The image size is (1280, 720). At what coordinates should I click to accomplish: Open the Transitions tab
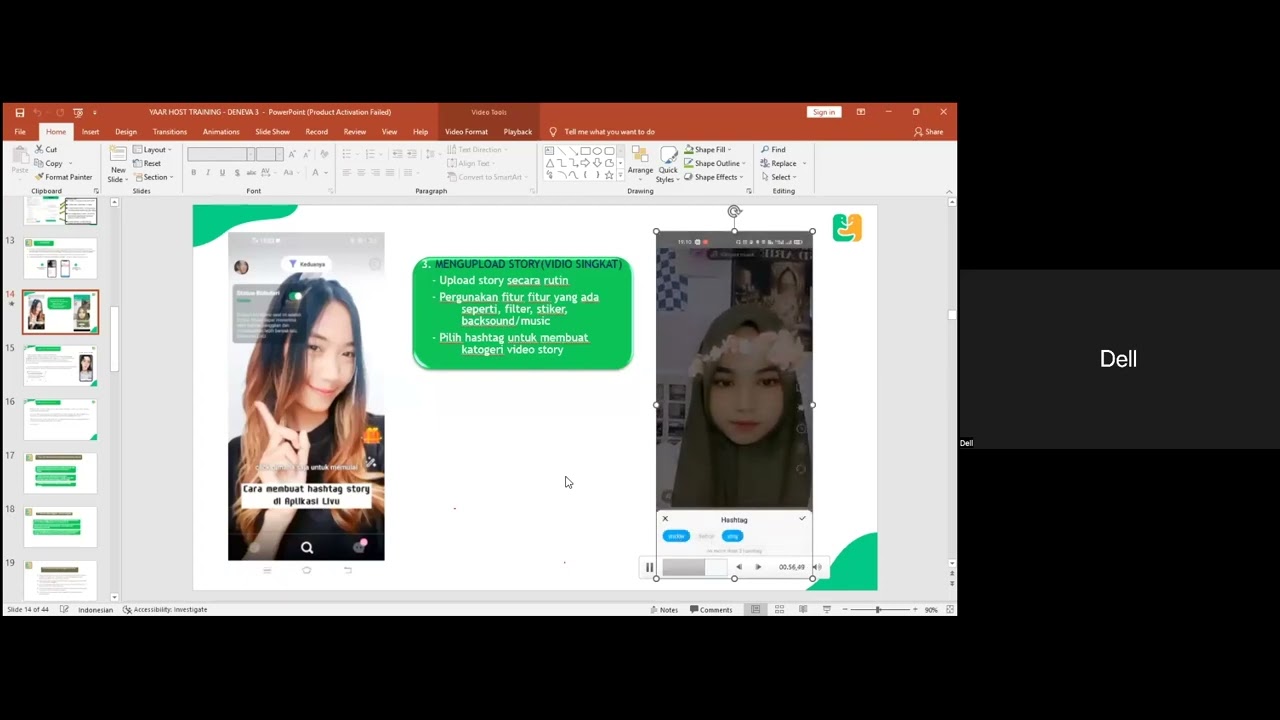(169, 131)
